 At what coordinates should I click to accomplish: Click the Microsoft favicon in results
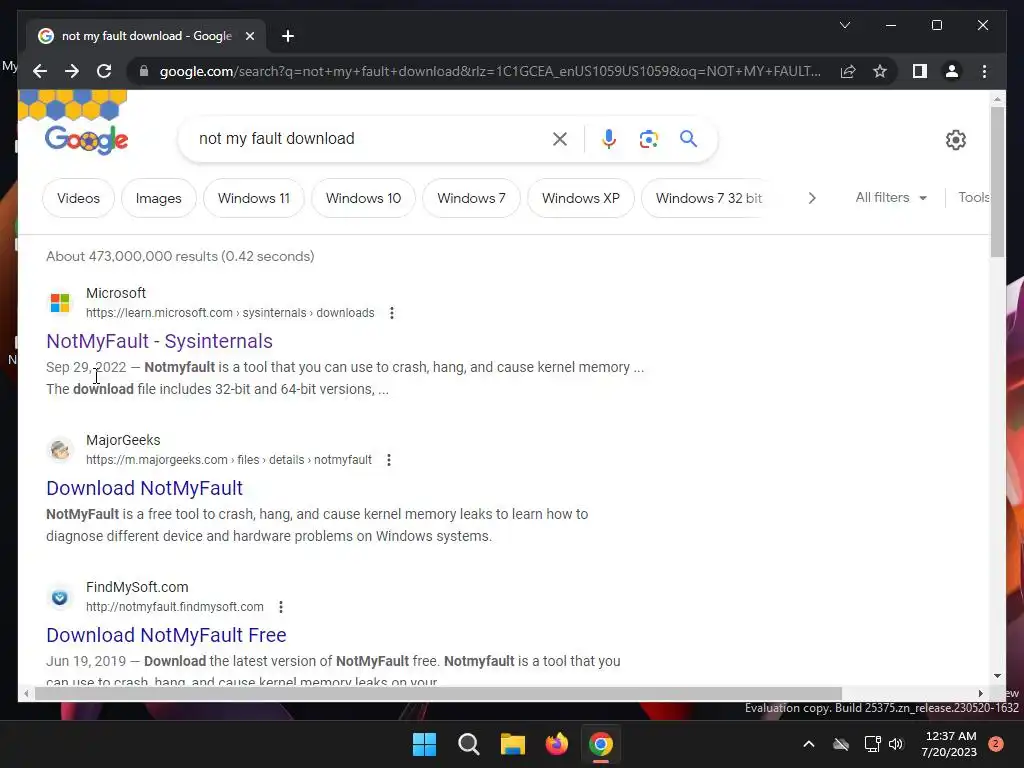click(x=60, y=303)
